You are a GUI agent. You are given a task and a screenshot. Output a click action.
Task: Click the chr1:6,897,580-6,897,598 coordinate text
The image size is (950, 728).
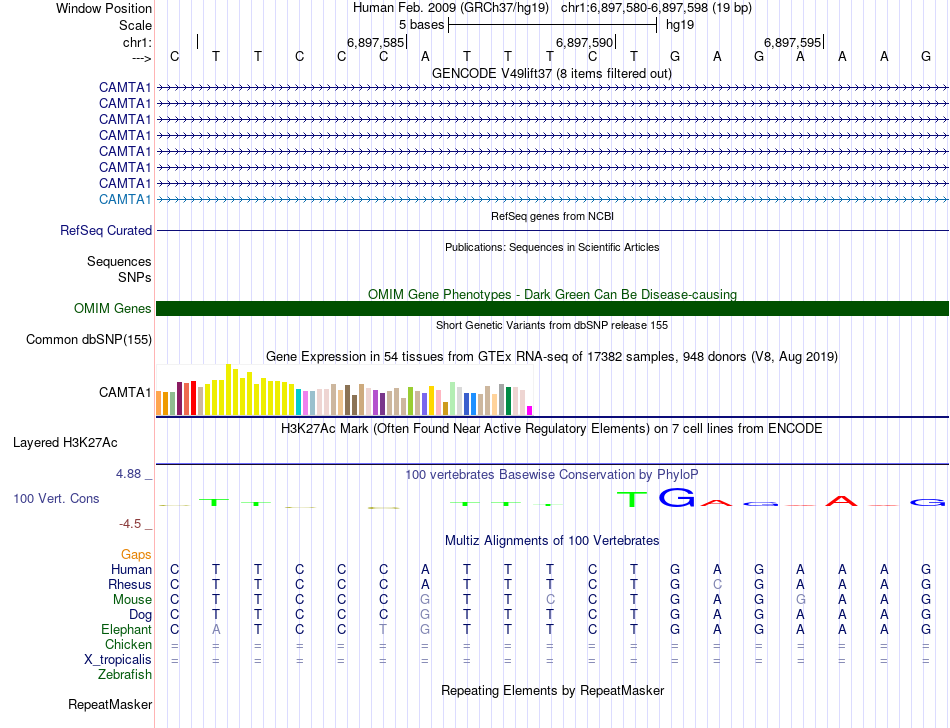(x=656, y=8)
